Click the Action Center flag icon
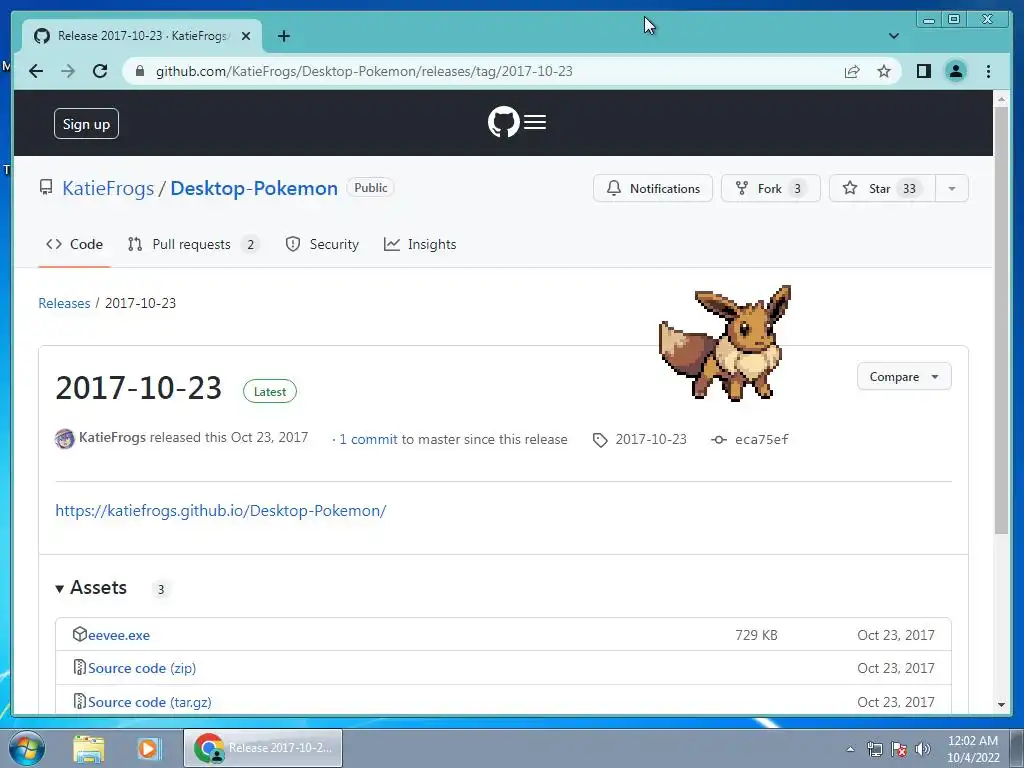The height and width of the screenshot is (768, 1024). click(x=899, y=749)
